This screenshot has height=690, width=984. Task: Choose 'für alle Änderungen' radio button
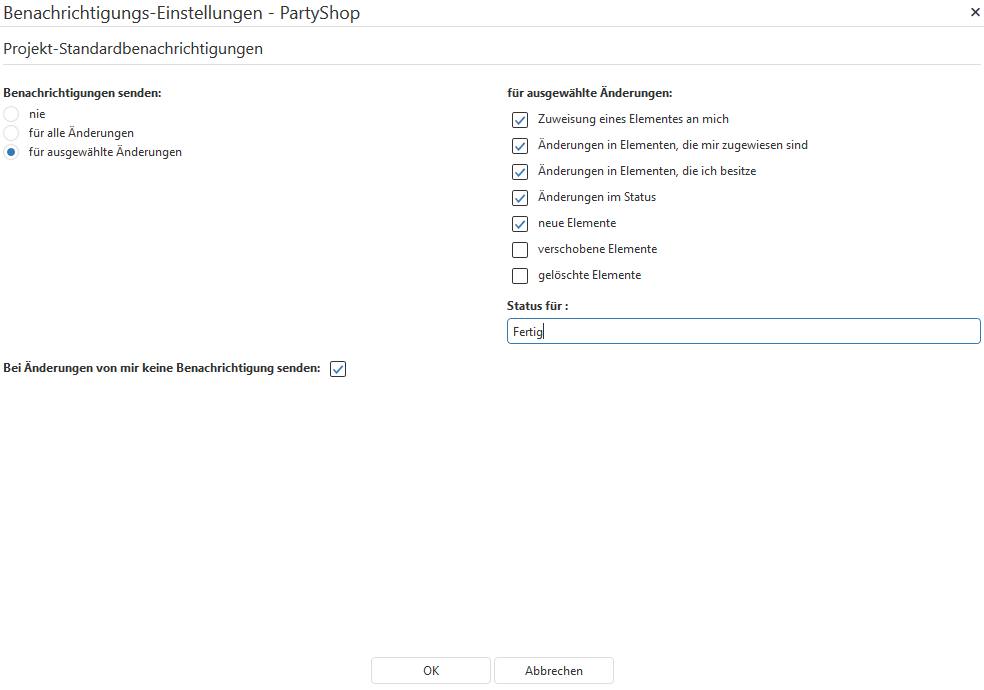[x=11, y=133]
